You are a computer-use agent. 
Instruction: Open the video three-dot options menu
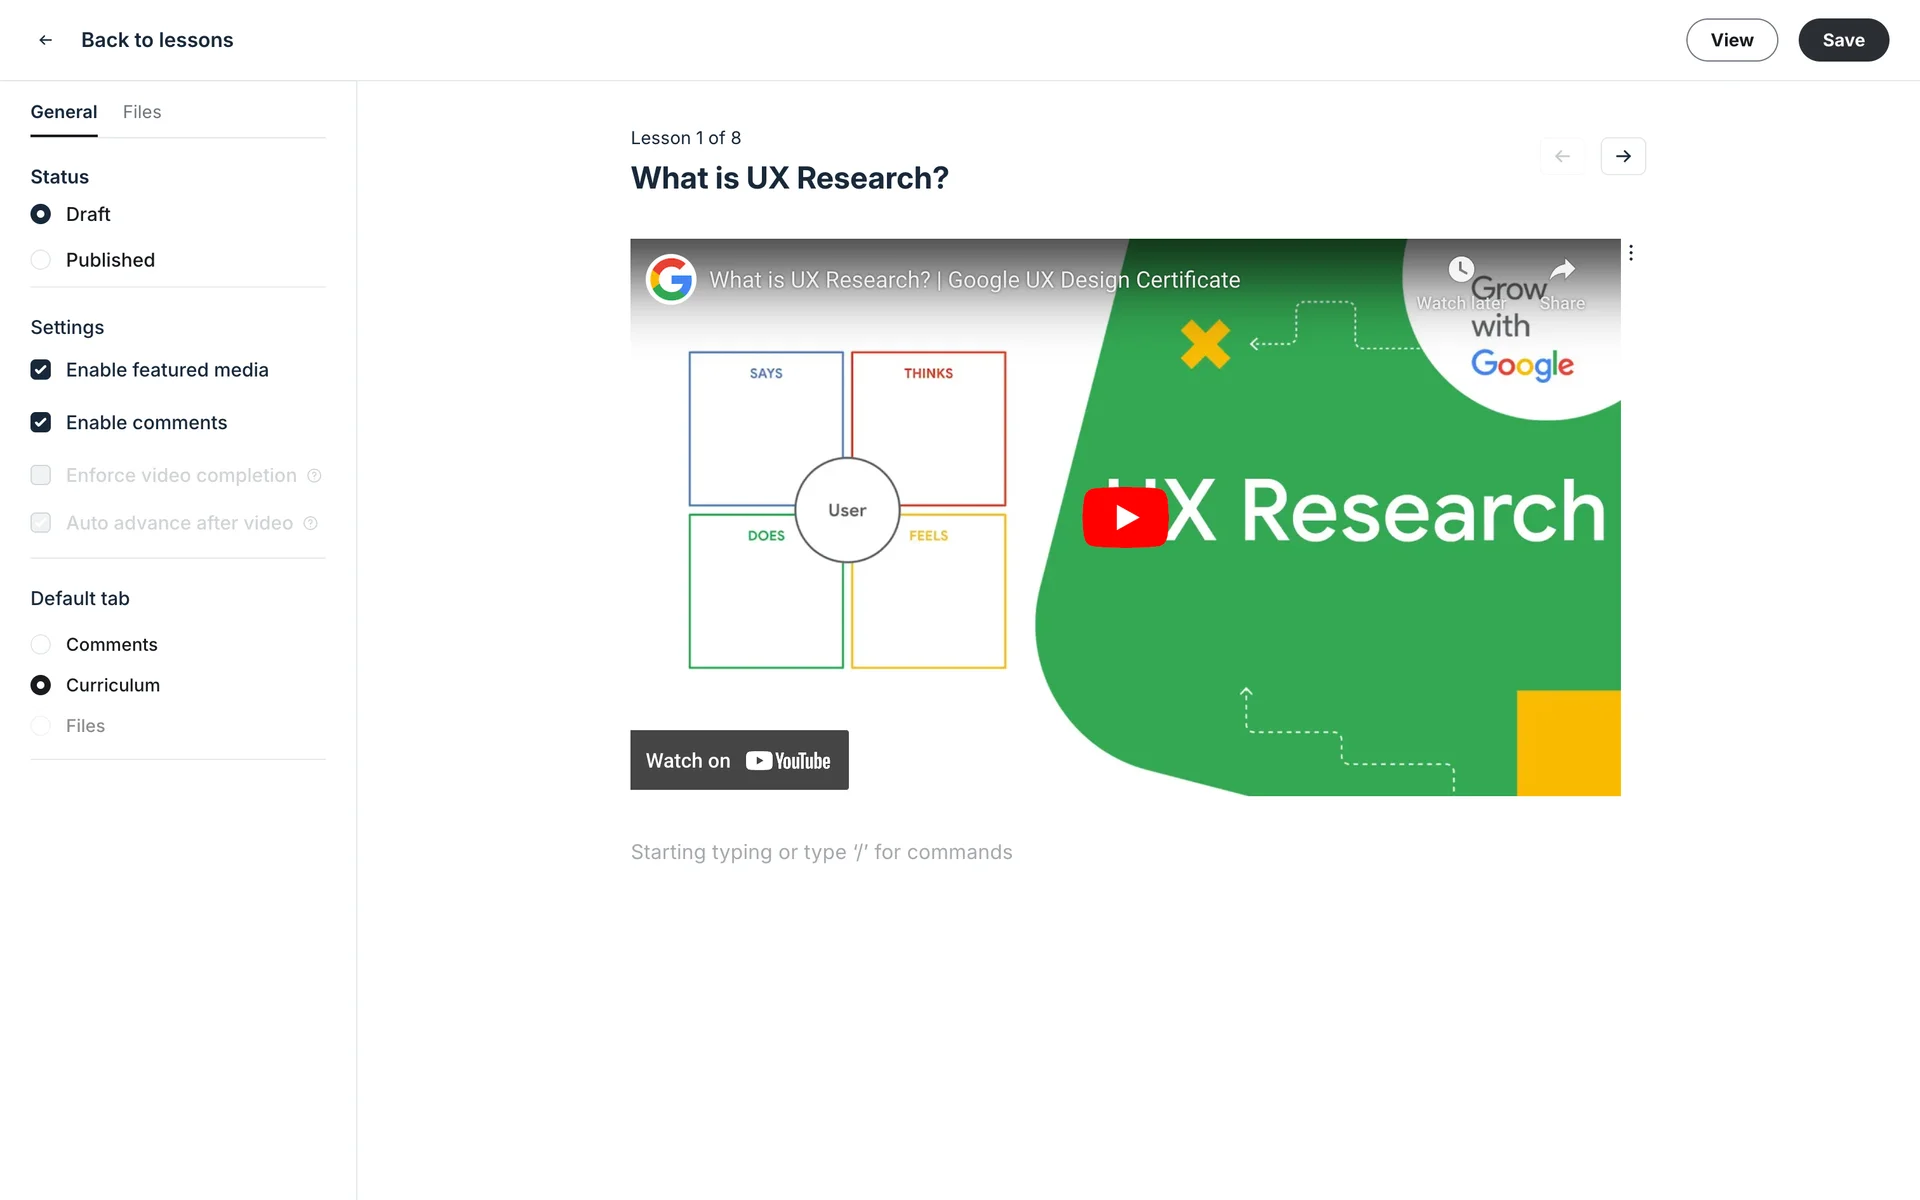point(1630,253)
